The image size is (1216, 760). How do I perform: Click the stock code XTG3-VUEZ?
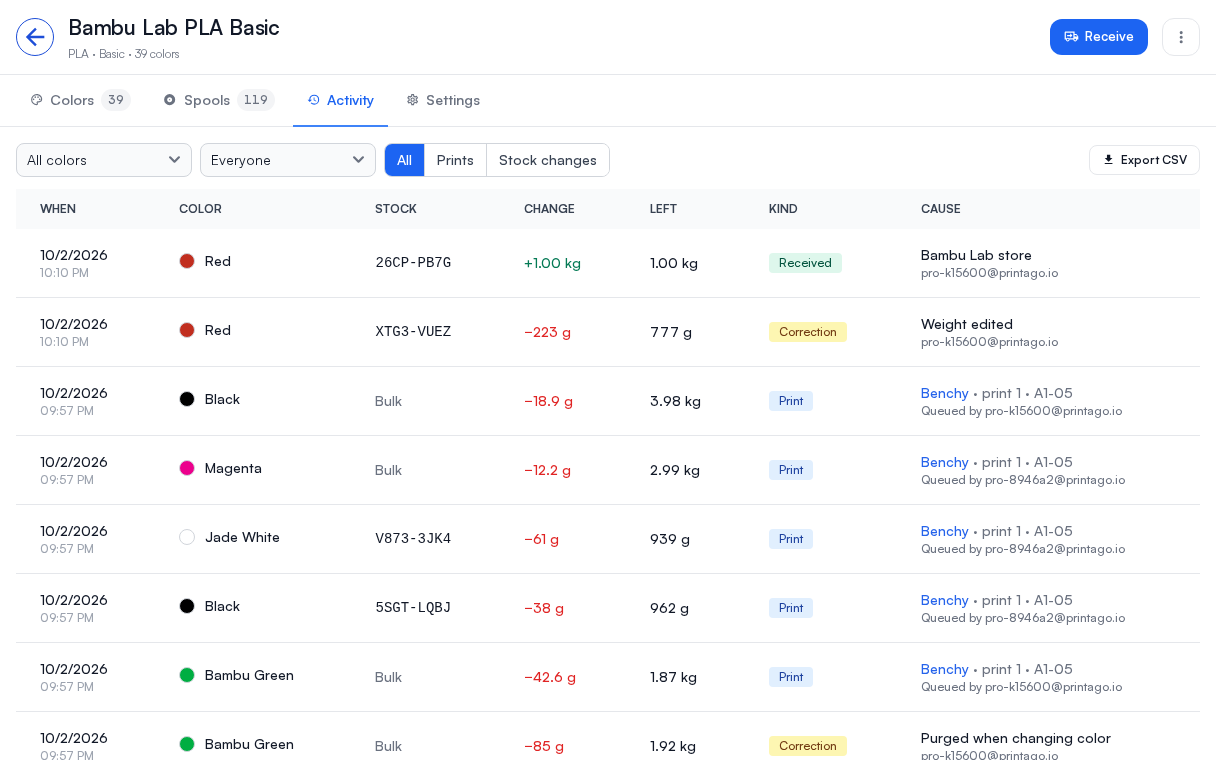[x=413, y=332]
